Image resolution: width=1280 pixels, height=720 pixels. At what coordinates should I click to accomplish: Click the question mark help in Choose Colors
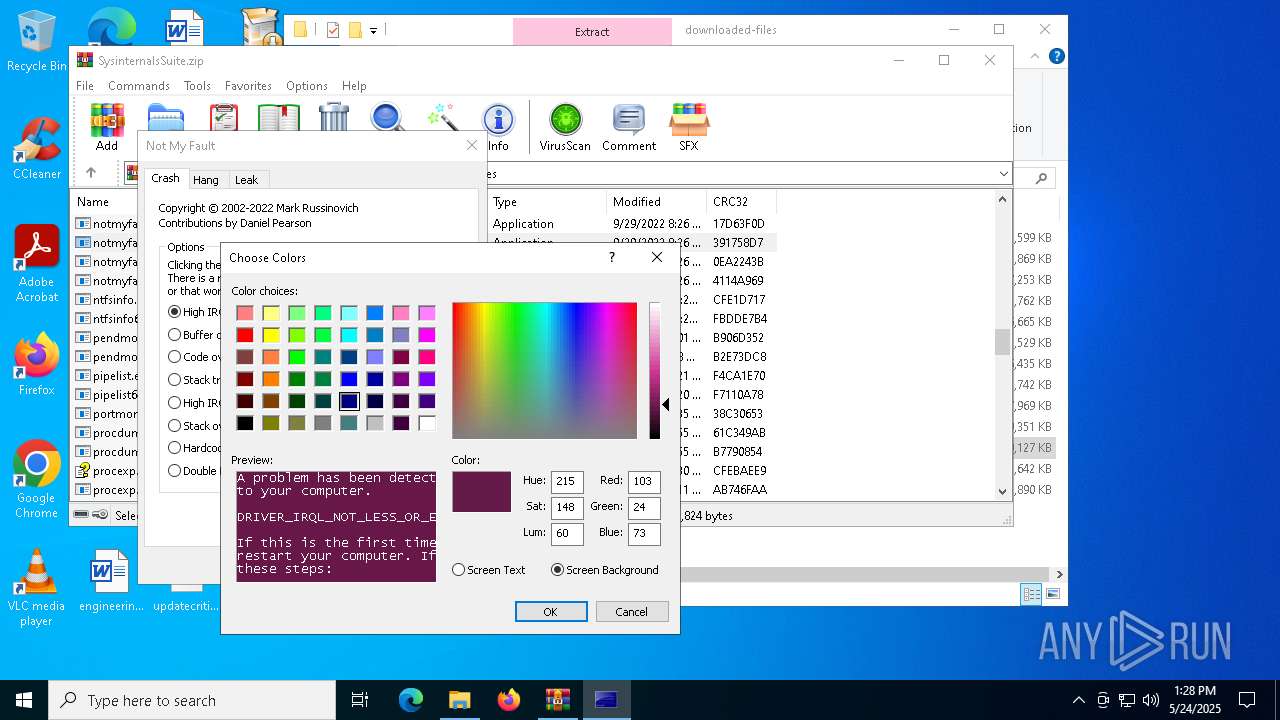(x=612, y=257)
